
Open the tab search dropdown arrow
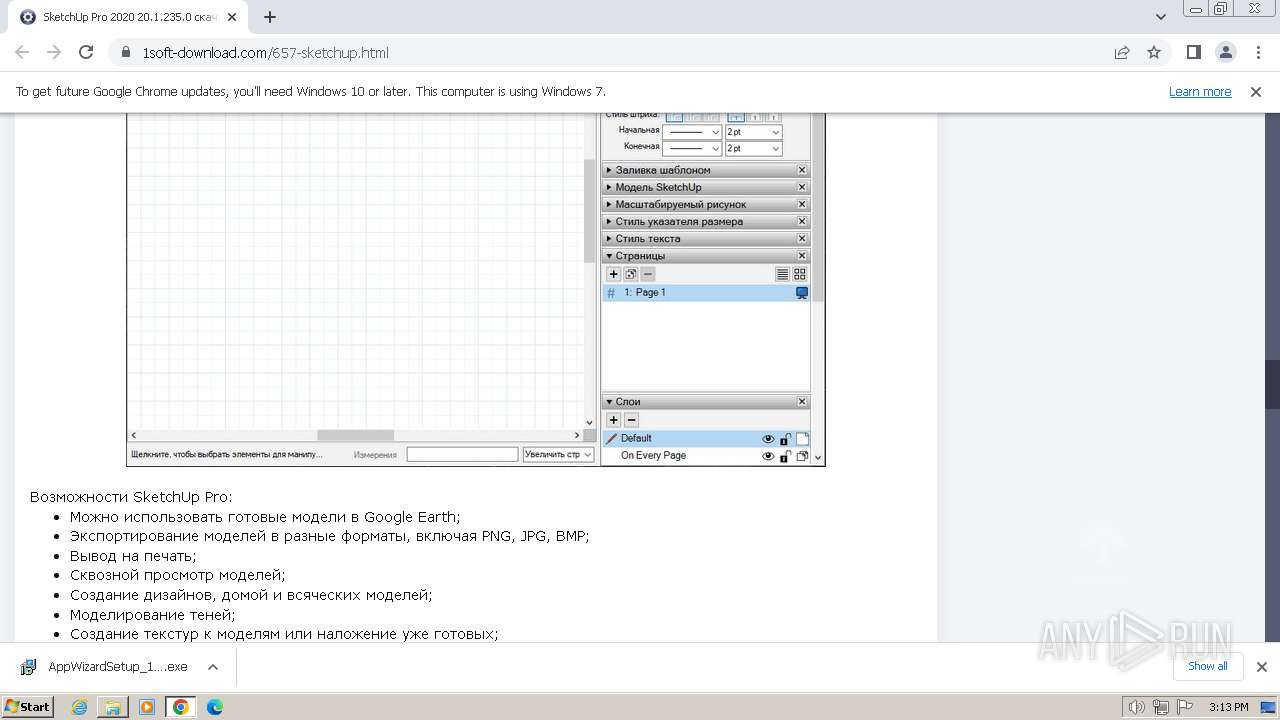click(1161, 17)
